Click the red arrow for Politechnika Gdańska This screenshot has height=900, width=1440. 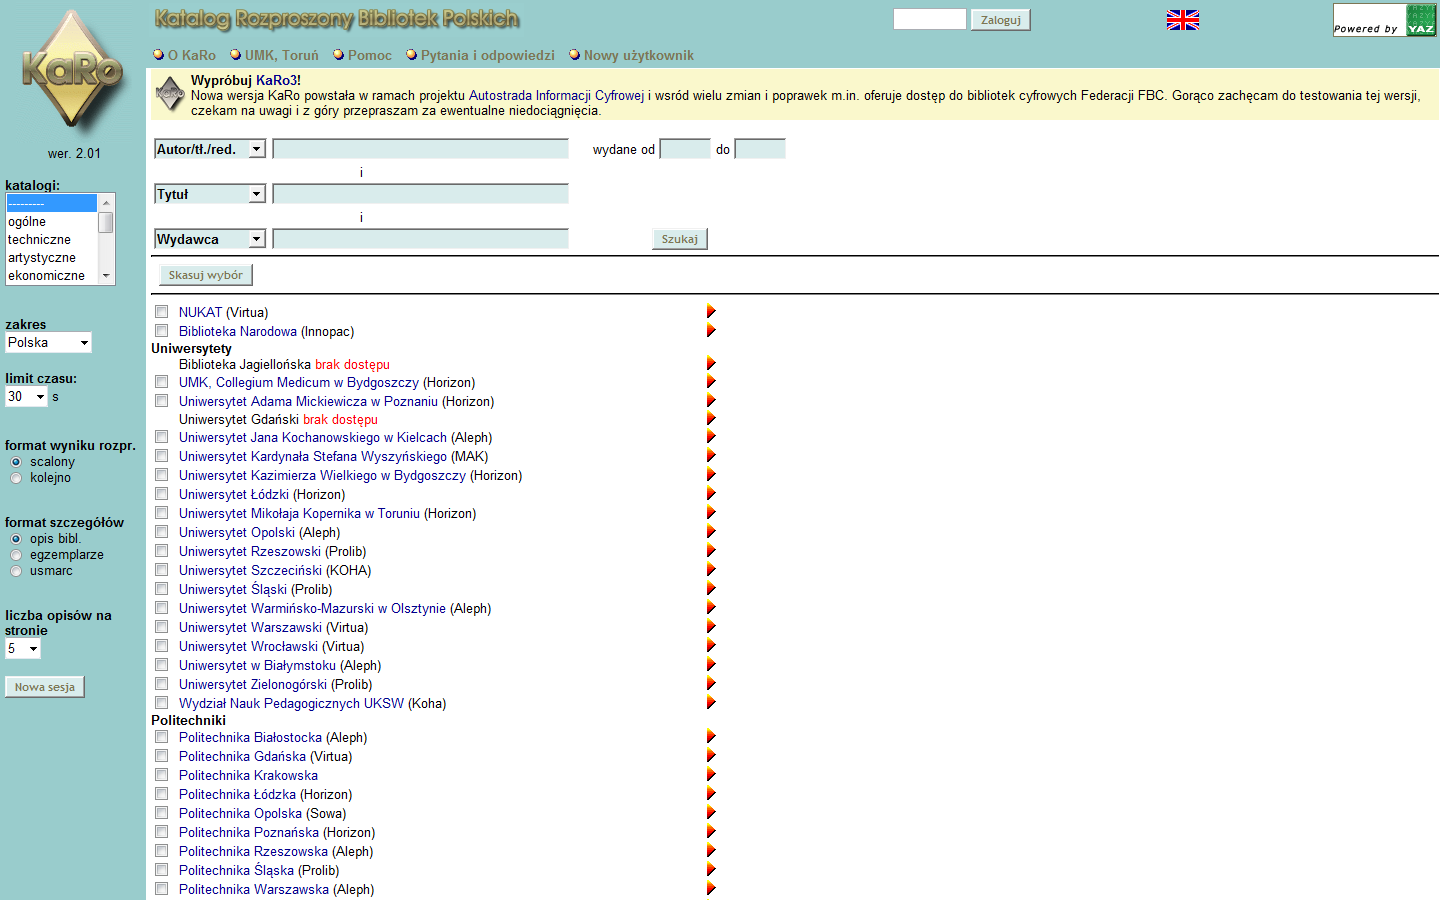(711, 756)
